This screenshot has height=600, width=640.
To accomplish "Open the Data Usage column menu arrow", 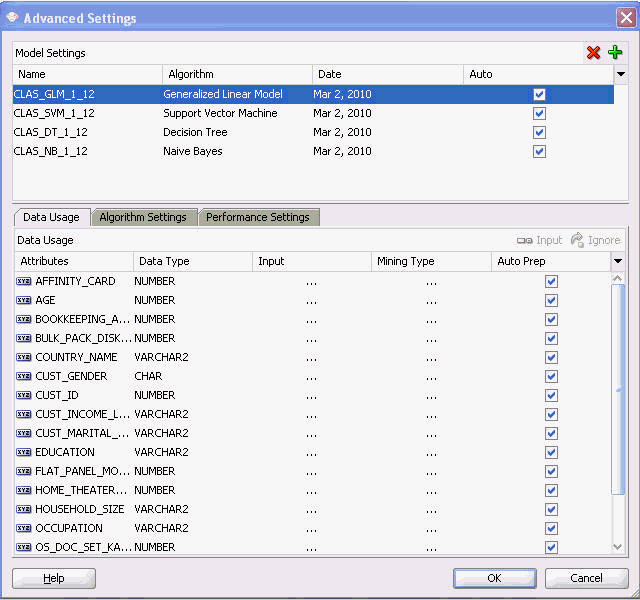I will tap(617, 261).
